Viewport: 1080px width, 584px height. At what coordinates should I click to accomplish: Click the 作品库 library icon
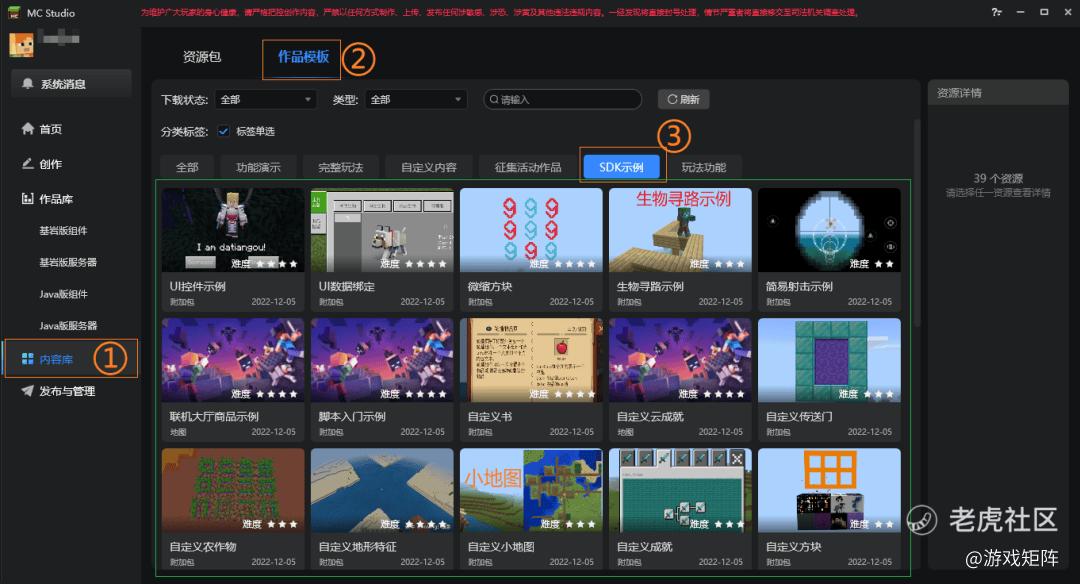pos(28,198)
